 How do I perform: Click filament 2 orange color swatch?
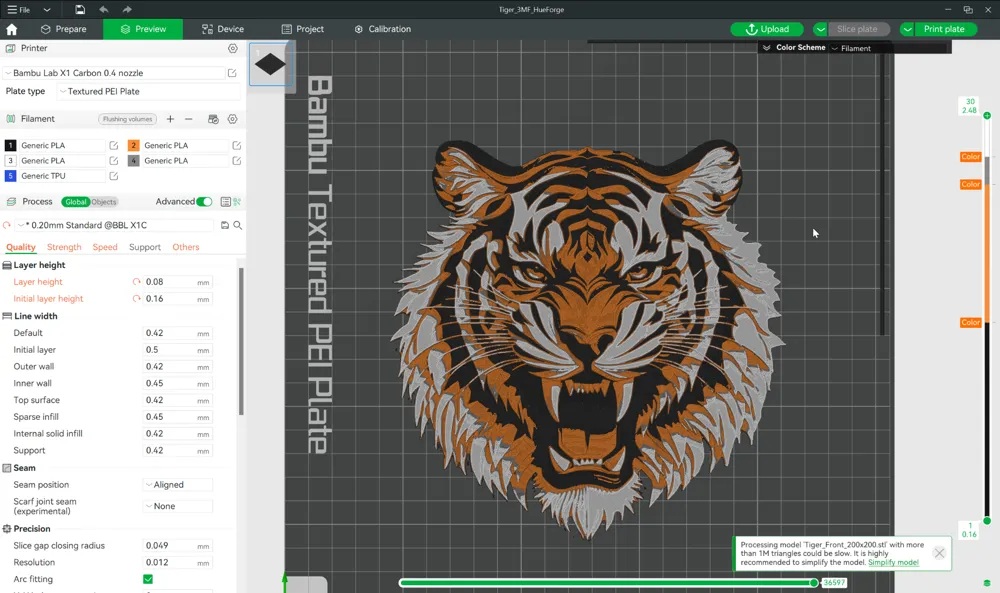133,145
